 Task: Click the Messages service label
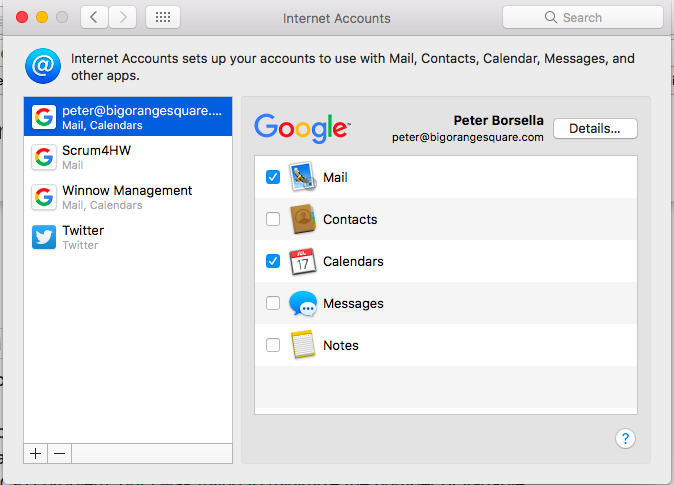(x=353, y=304)
